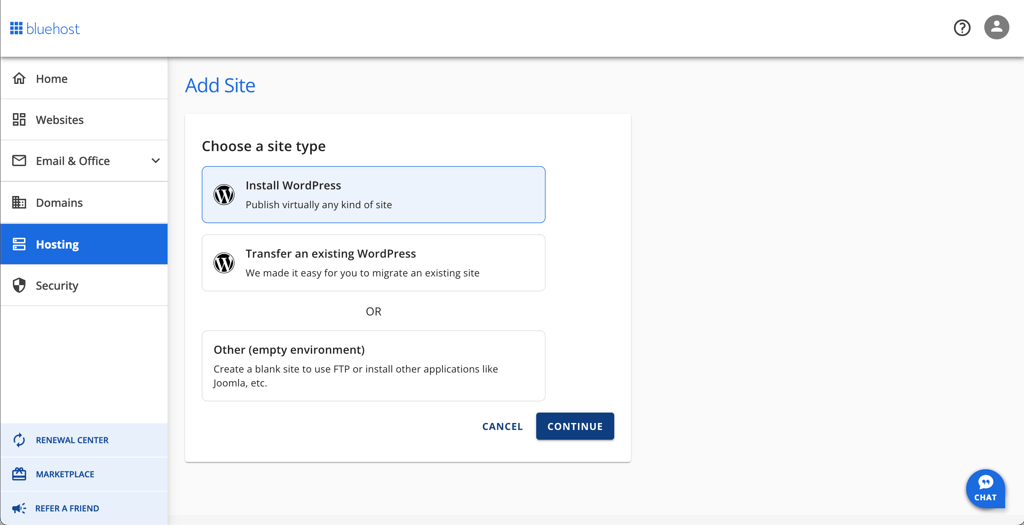
Task: Click the OR separator text
Action: click(374, 311)
